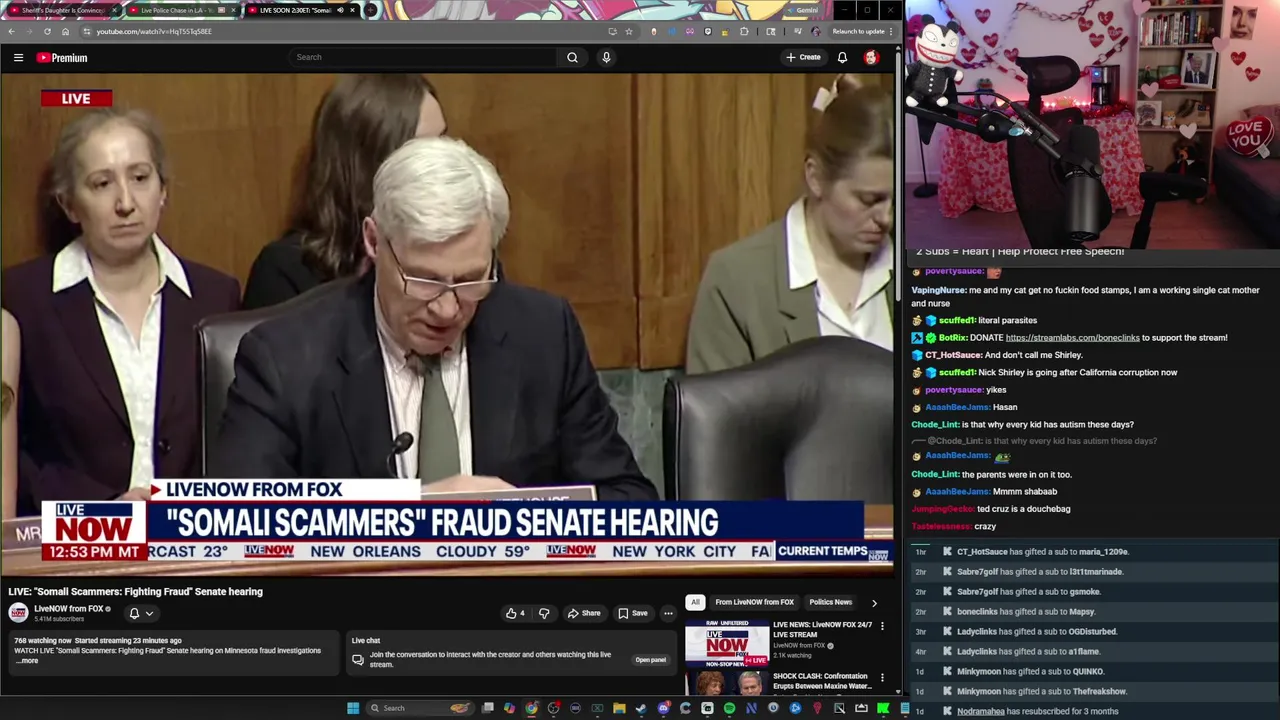Expand description with ...more
The width and height of the screenshot is (1280, 720).
click(27, 661)
